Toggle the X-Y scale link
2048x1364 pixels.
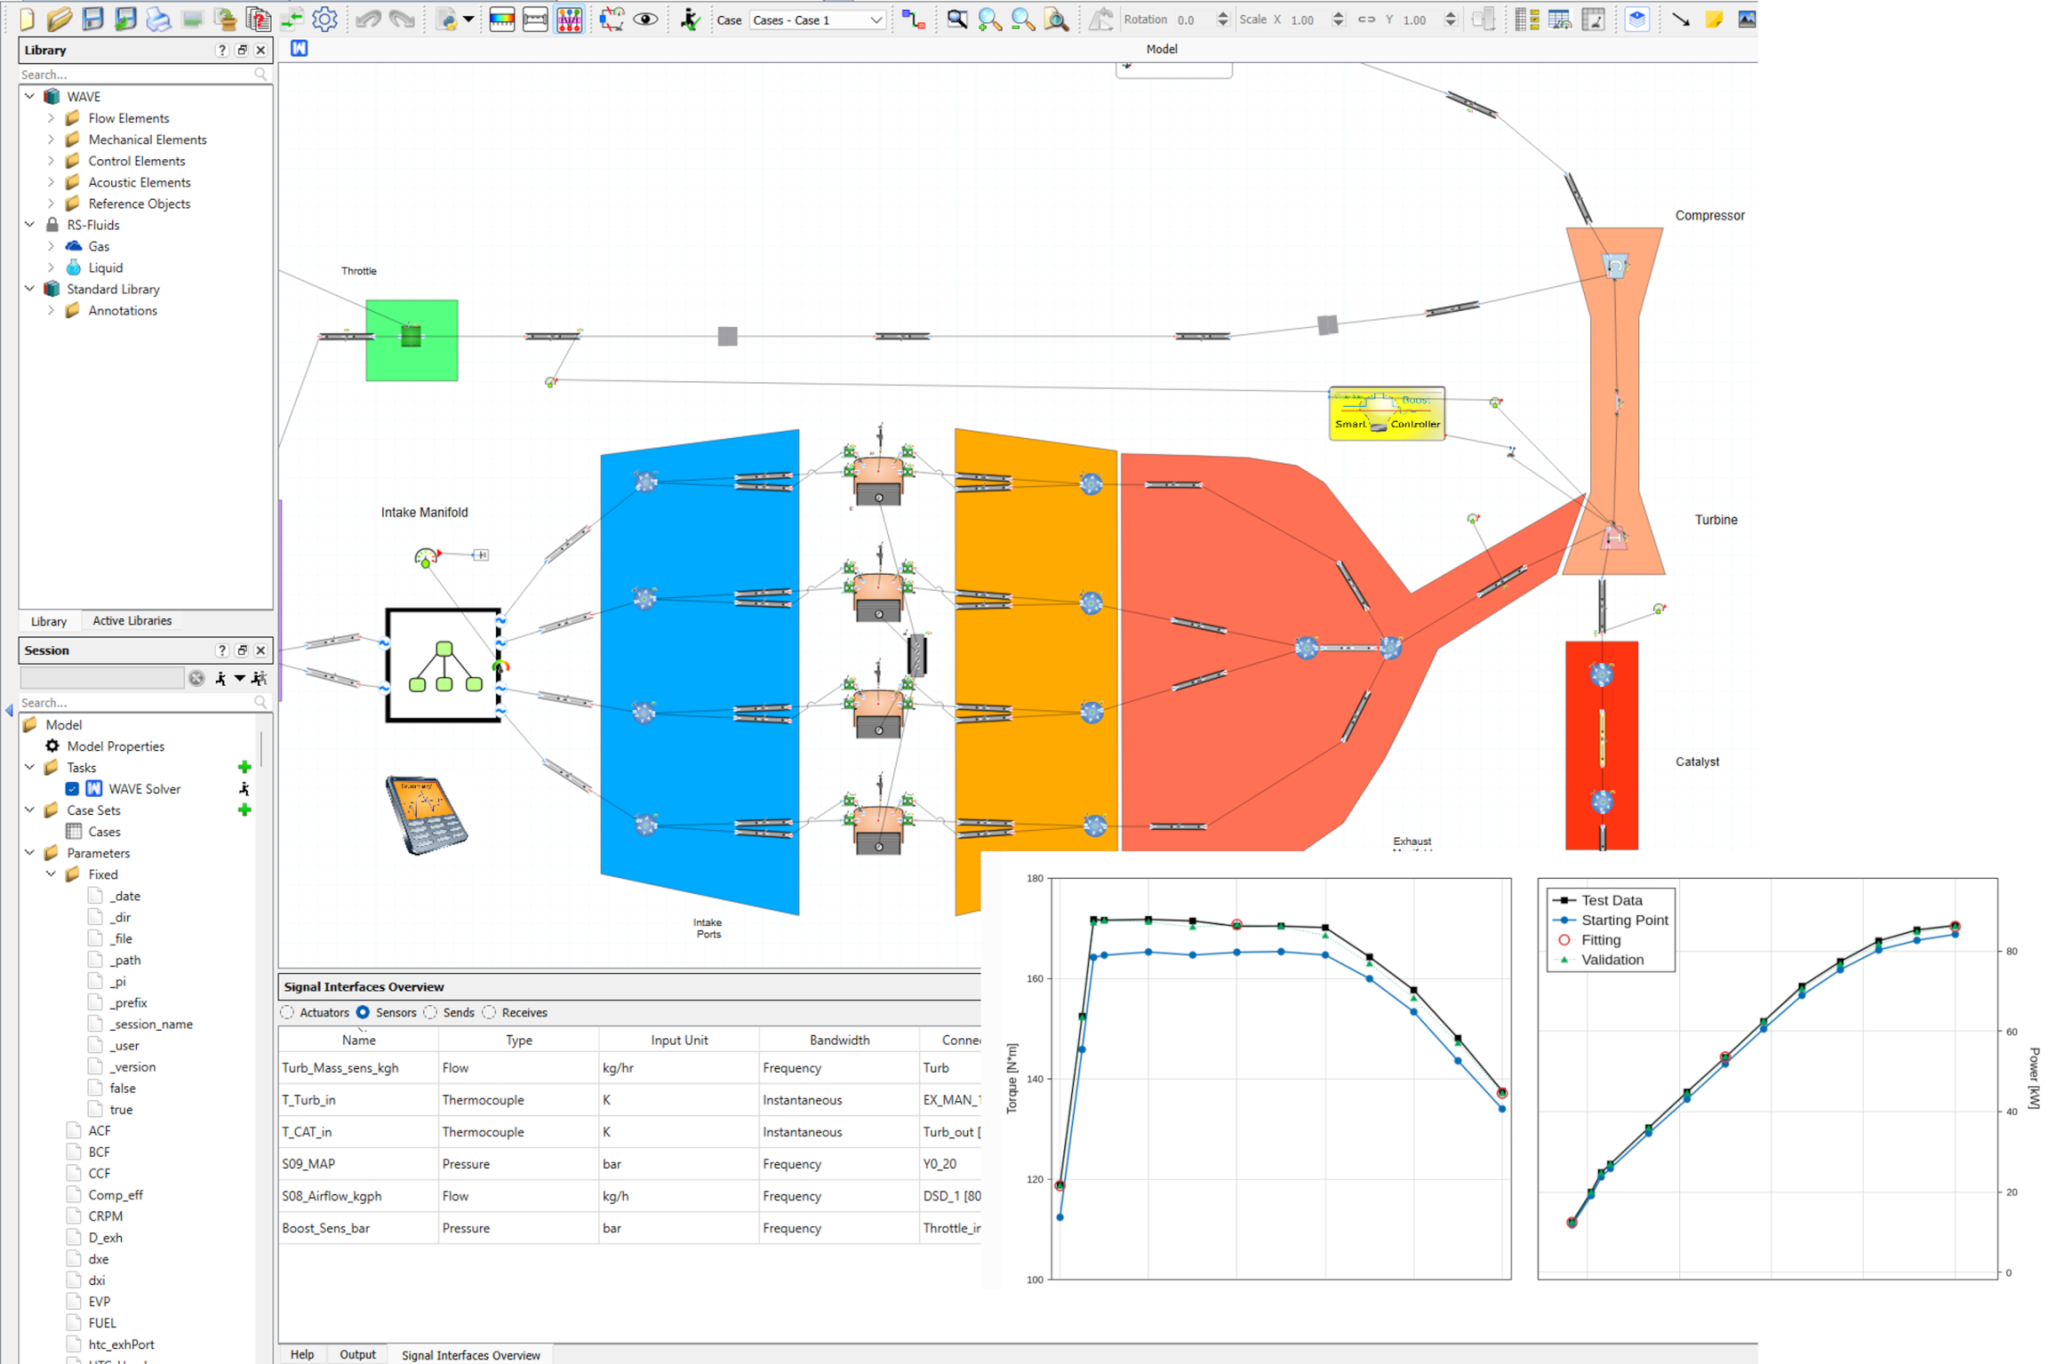(x=1367, y=19)
